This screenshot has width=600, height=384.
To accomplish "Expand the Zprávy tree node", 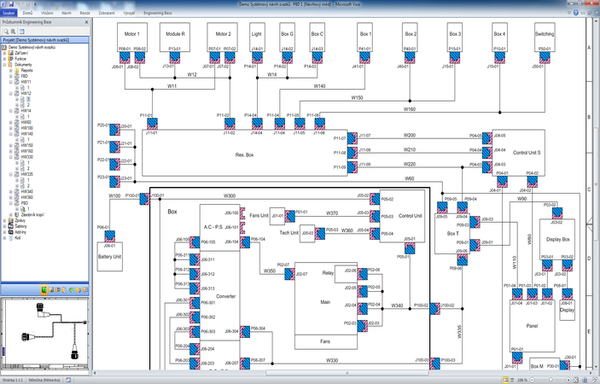I will point(5,220).
